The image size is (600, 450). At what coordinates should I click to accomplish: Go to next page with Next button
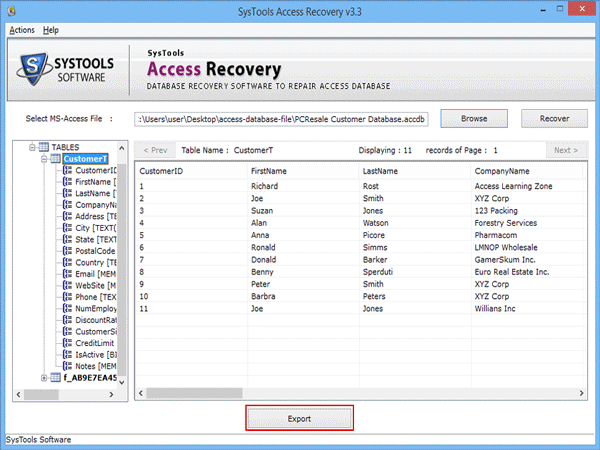click(x=566, y=150)
